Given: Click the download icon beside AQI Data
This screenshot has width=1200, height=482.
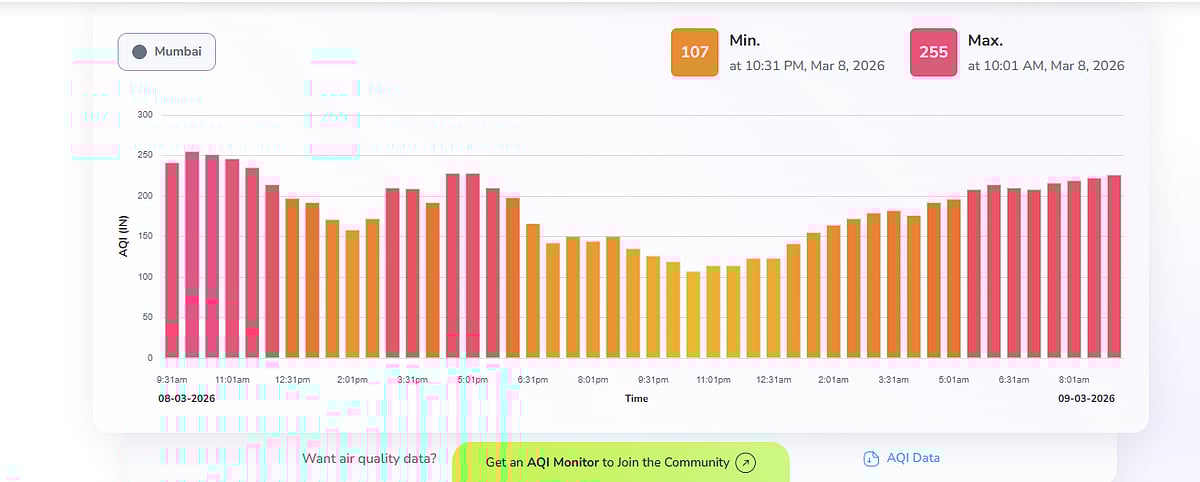Looking at the screenshot, I should [x=870, y=458].
